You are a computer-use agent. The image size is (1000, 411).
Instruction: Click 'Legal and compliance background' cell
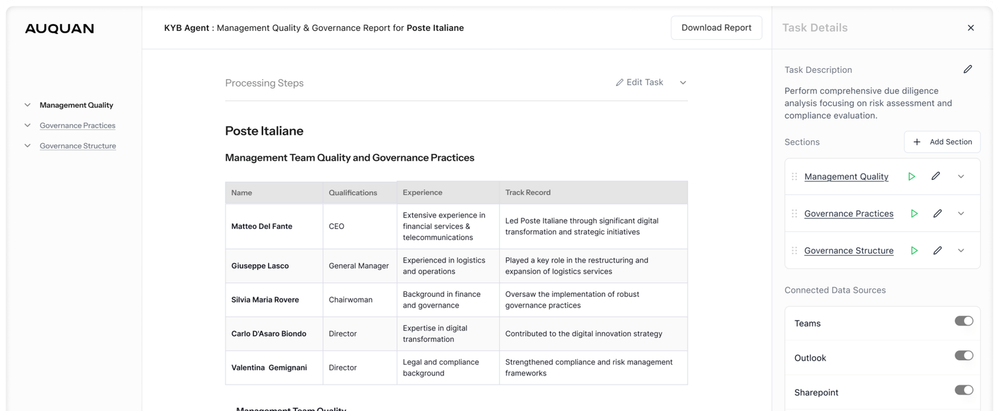point(448,368)
